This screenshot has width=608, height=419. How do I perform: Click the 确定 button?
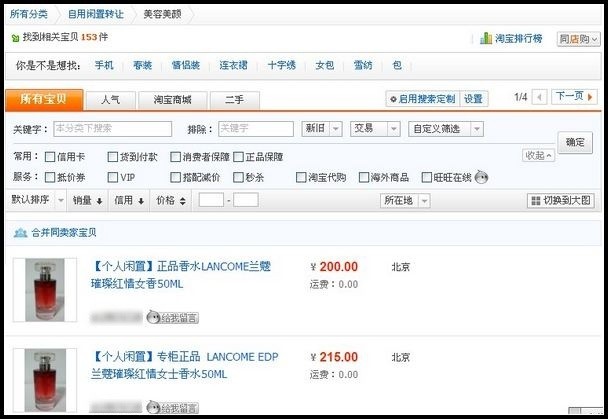click(575, 142)
